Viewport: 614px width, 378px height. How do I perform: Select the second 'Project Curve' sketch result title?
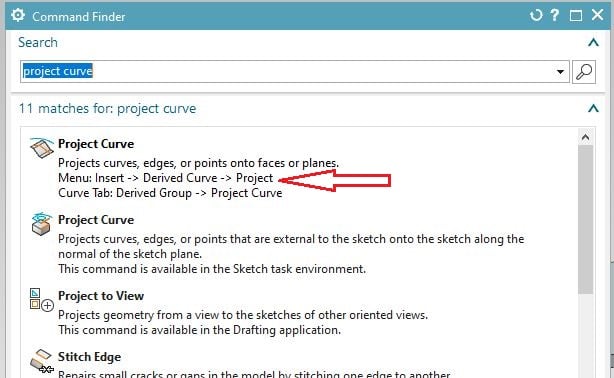tap(96, 220)
